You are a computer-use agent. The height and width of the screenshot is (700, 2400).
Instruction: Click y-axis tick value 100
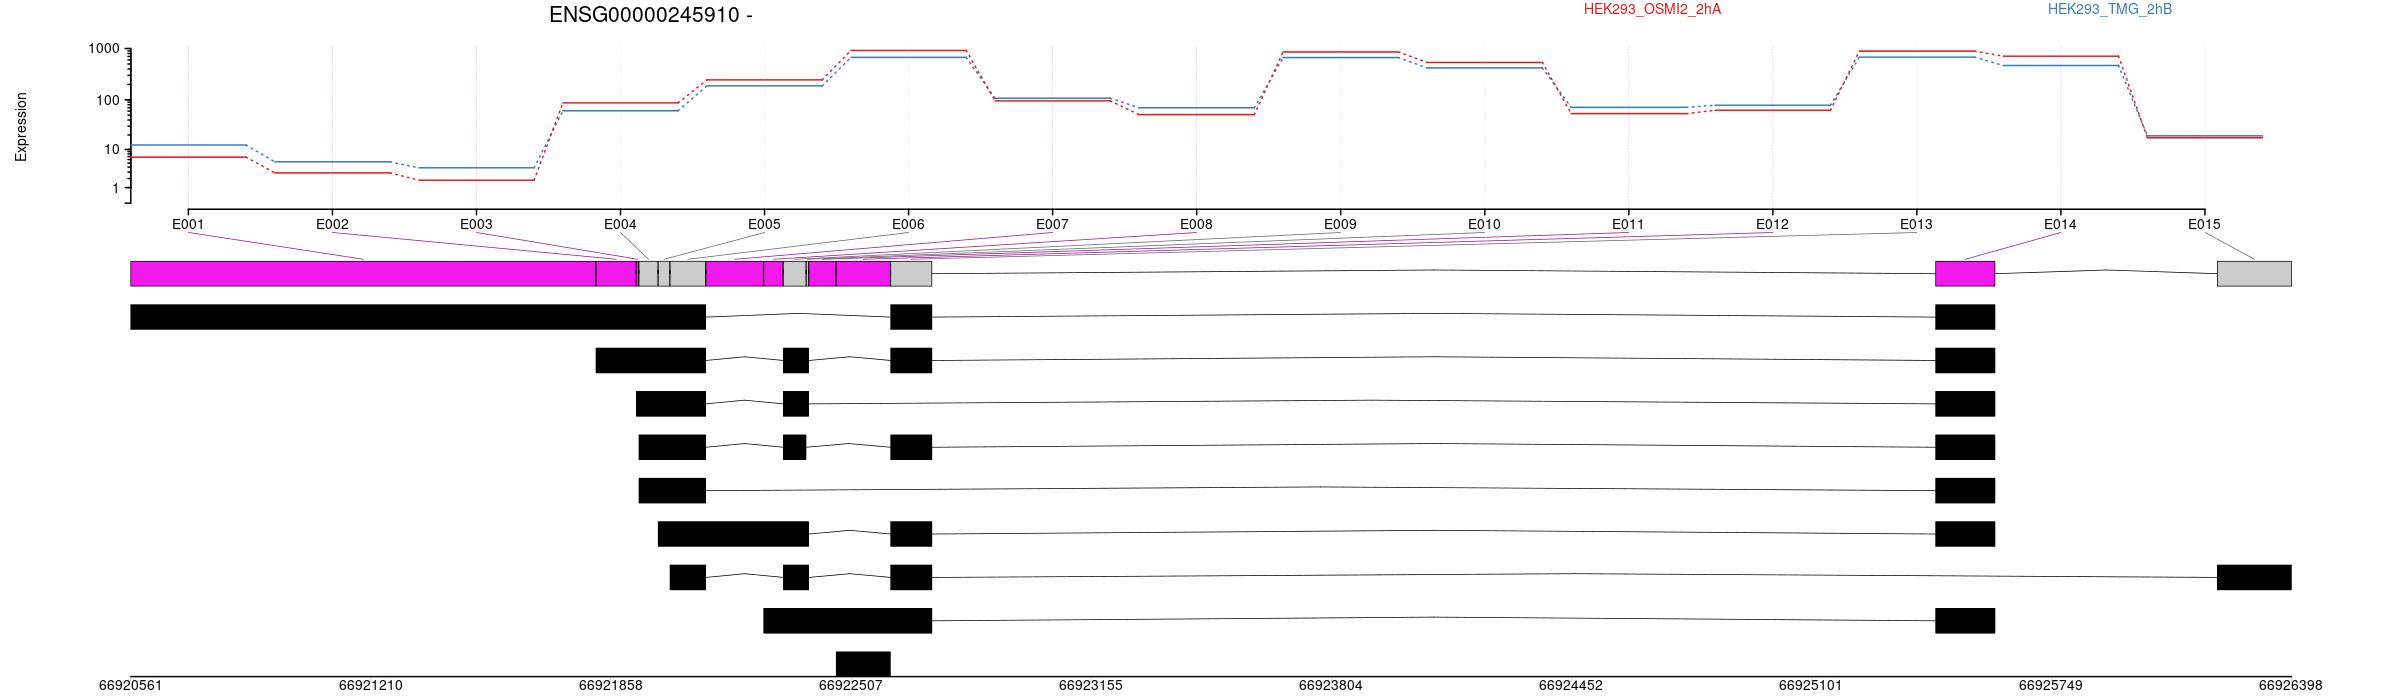click(x=108, y=100)
